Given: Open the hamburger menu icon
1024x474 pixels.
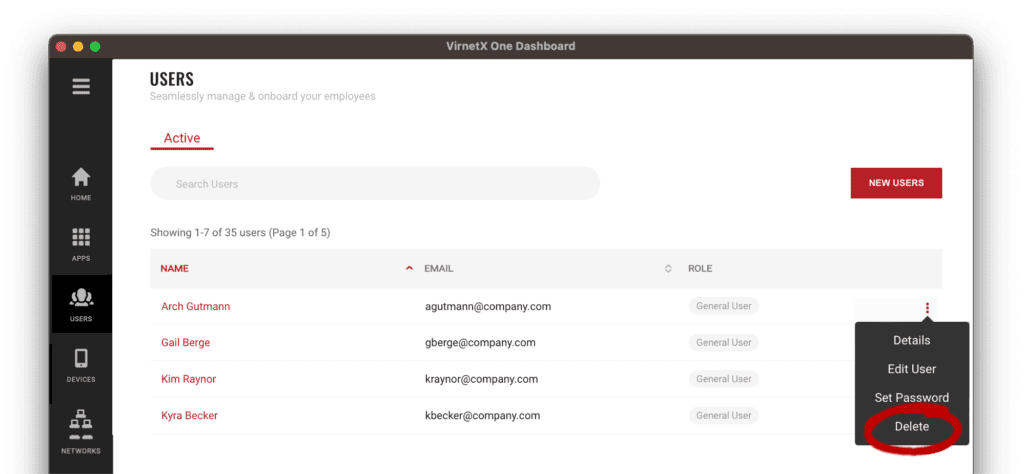Looking at the screenshot, I should click(81, 86).
